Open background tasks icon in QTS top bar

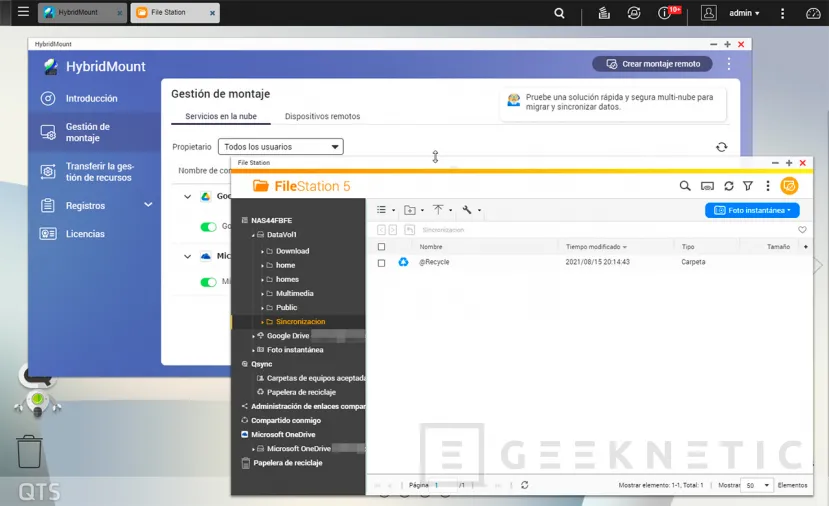coord(604,13)
